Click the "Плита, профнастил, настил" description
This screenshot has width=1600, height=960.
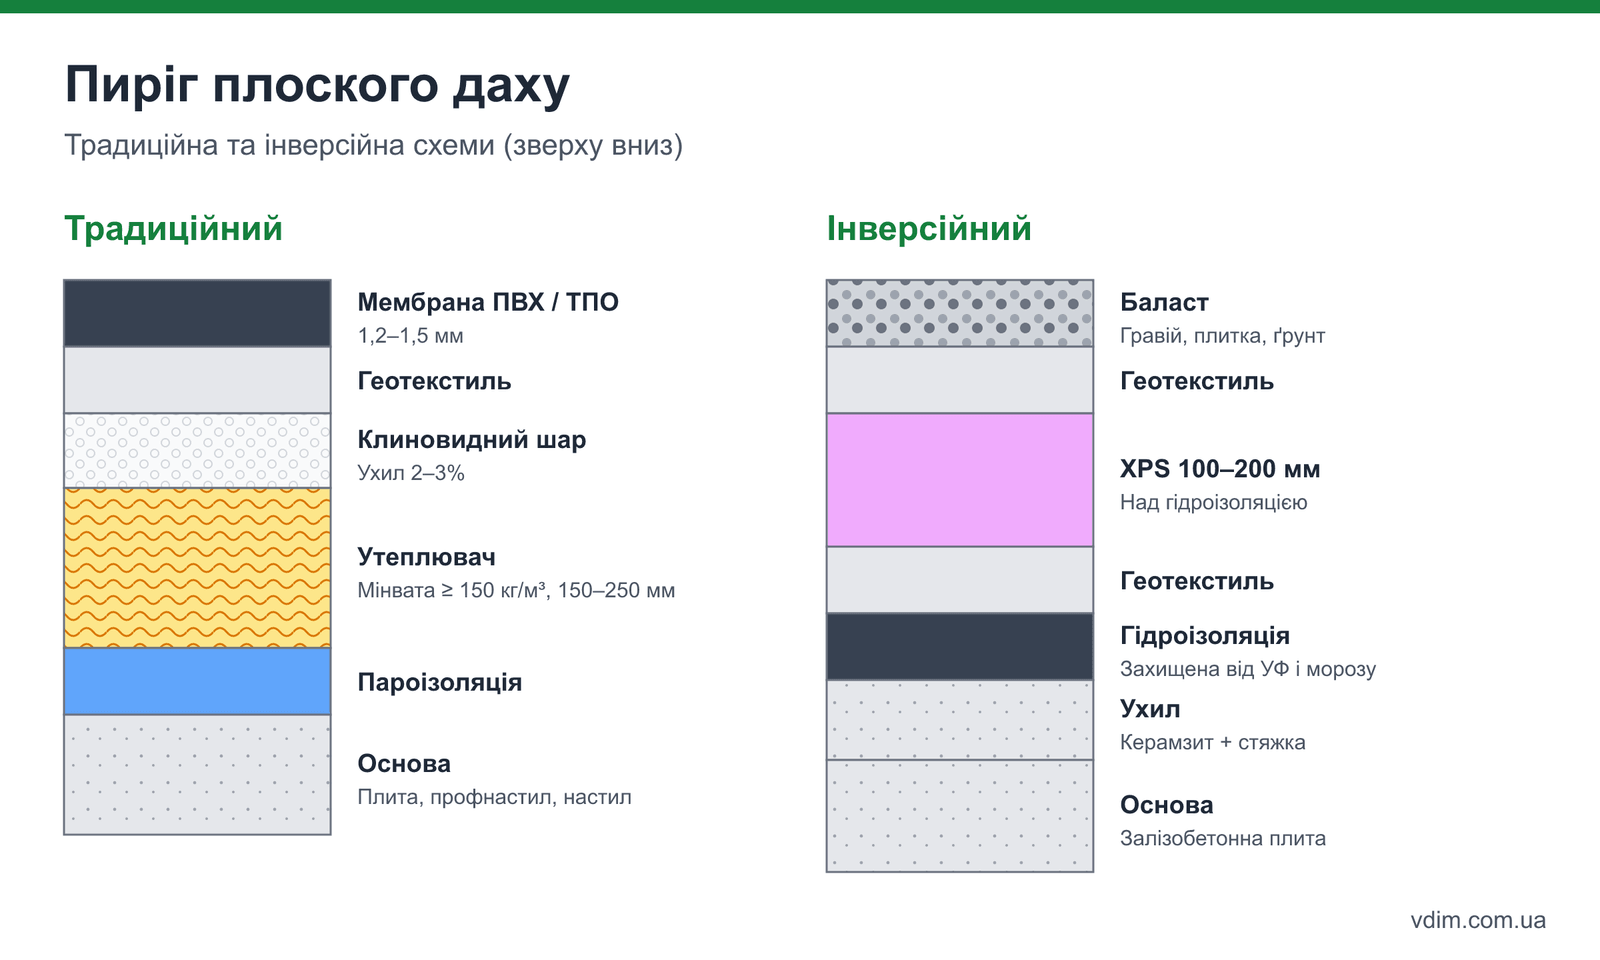pos(494,798)
